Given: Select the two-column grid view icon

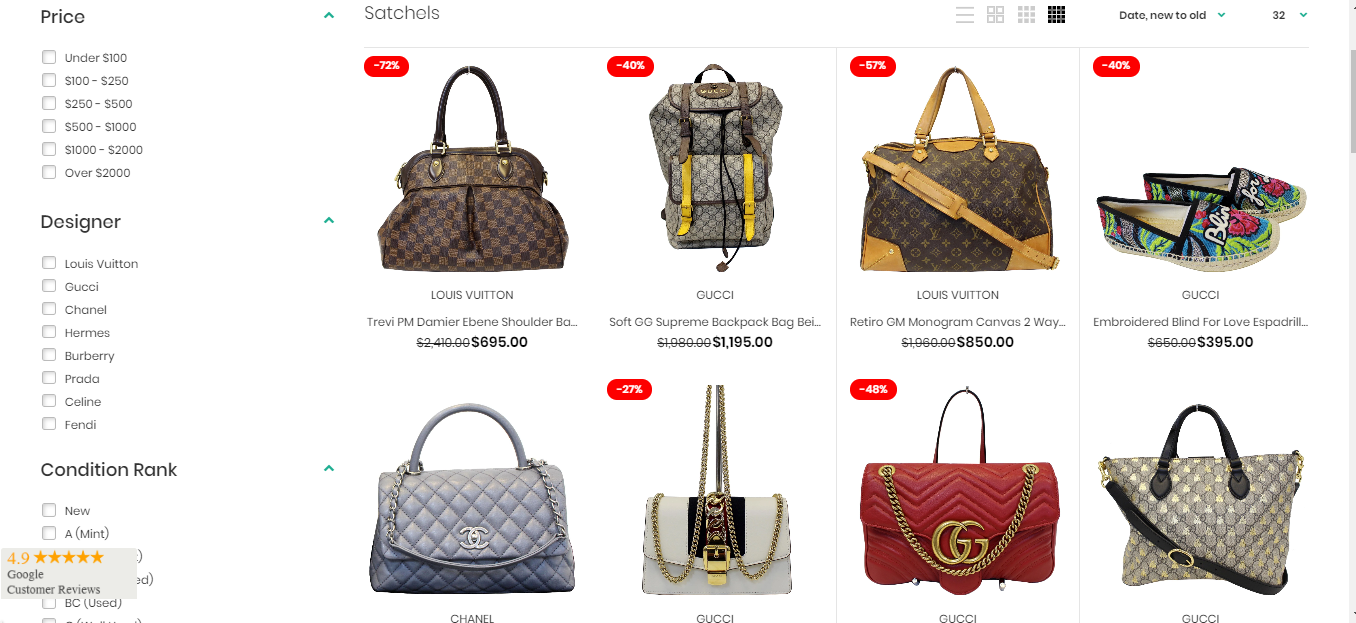Looking at the screenshot, I should [995, 15].
